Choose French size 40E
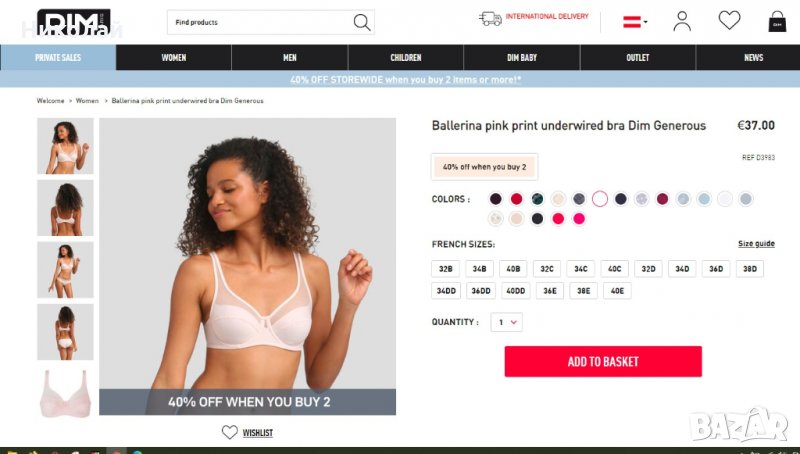 pos(617,291)
